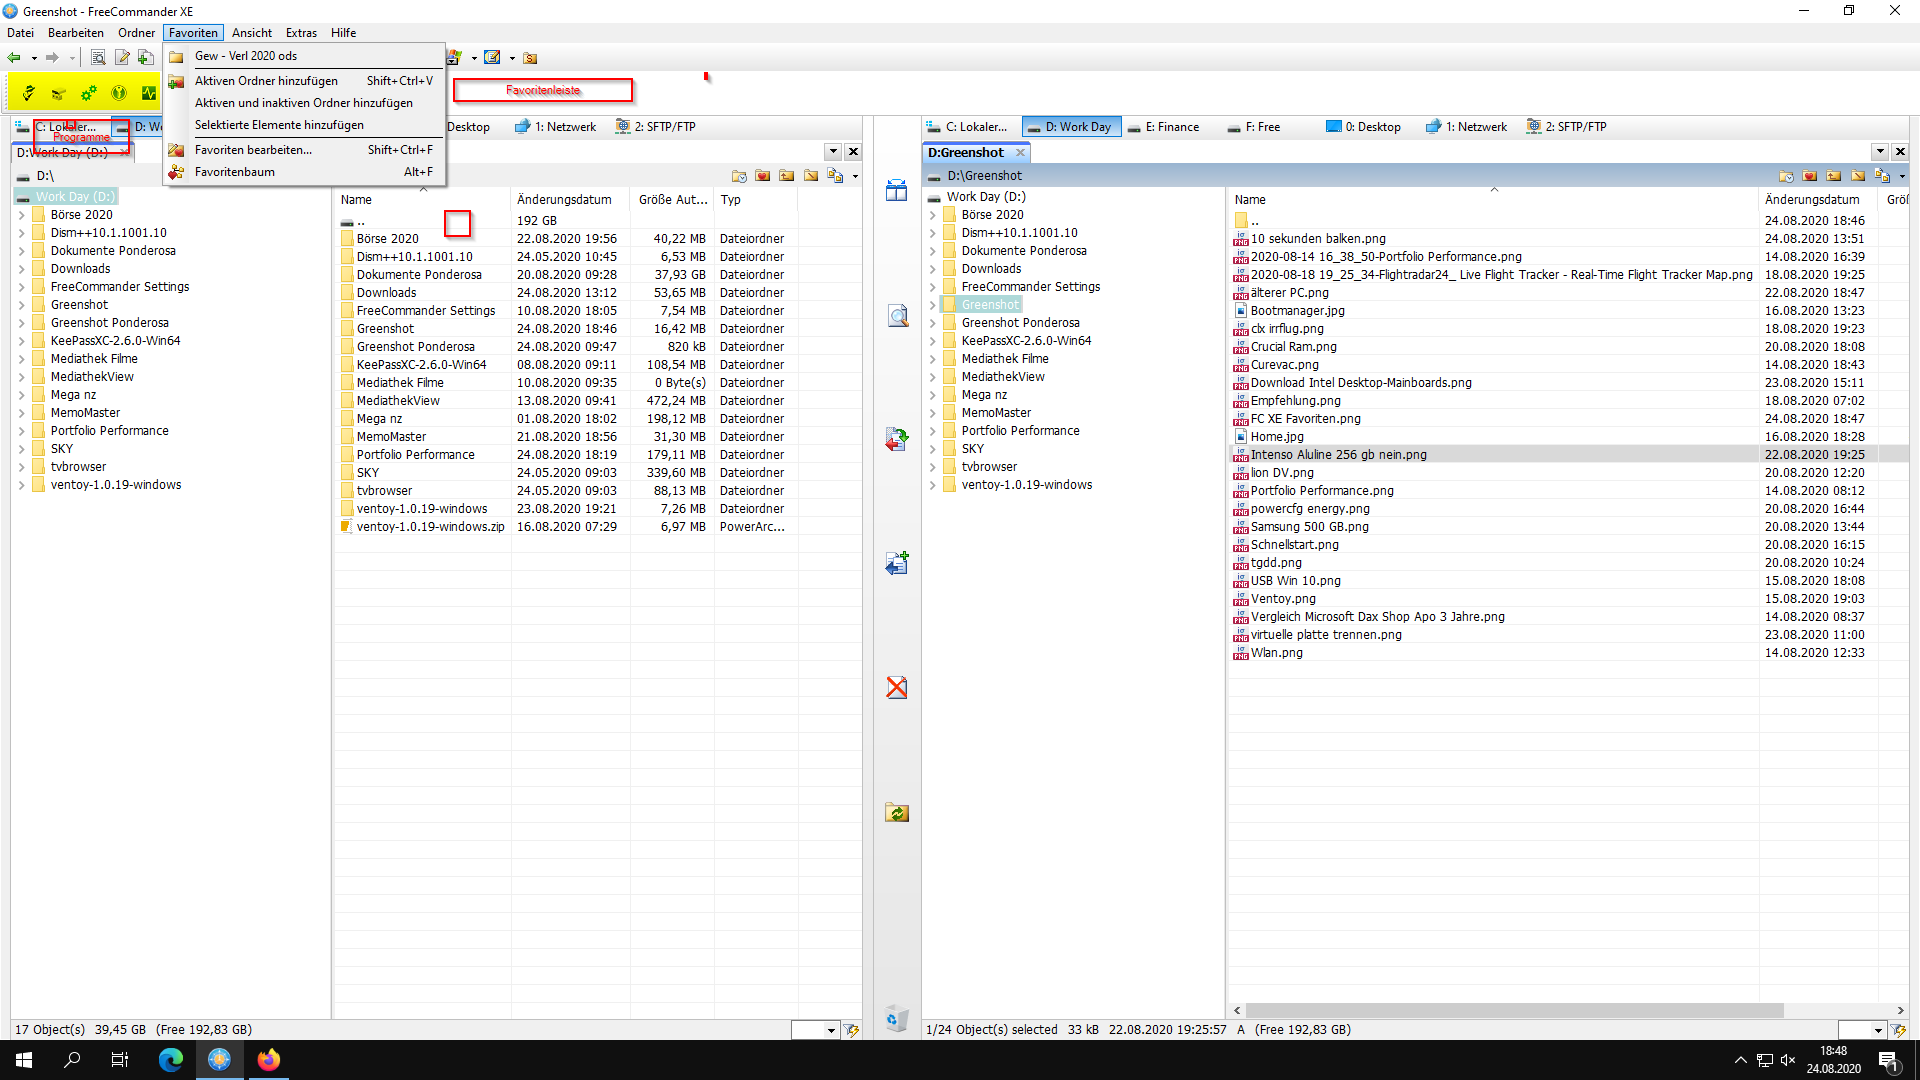Open the Extras menu

(x=301, y=33)
